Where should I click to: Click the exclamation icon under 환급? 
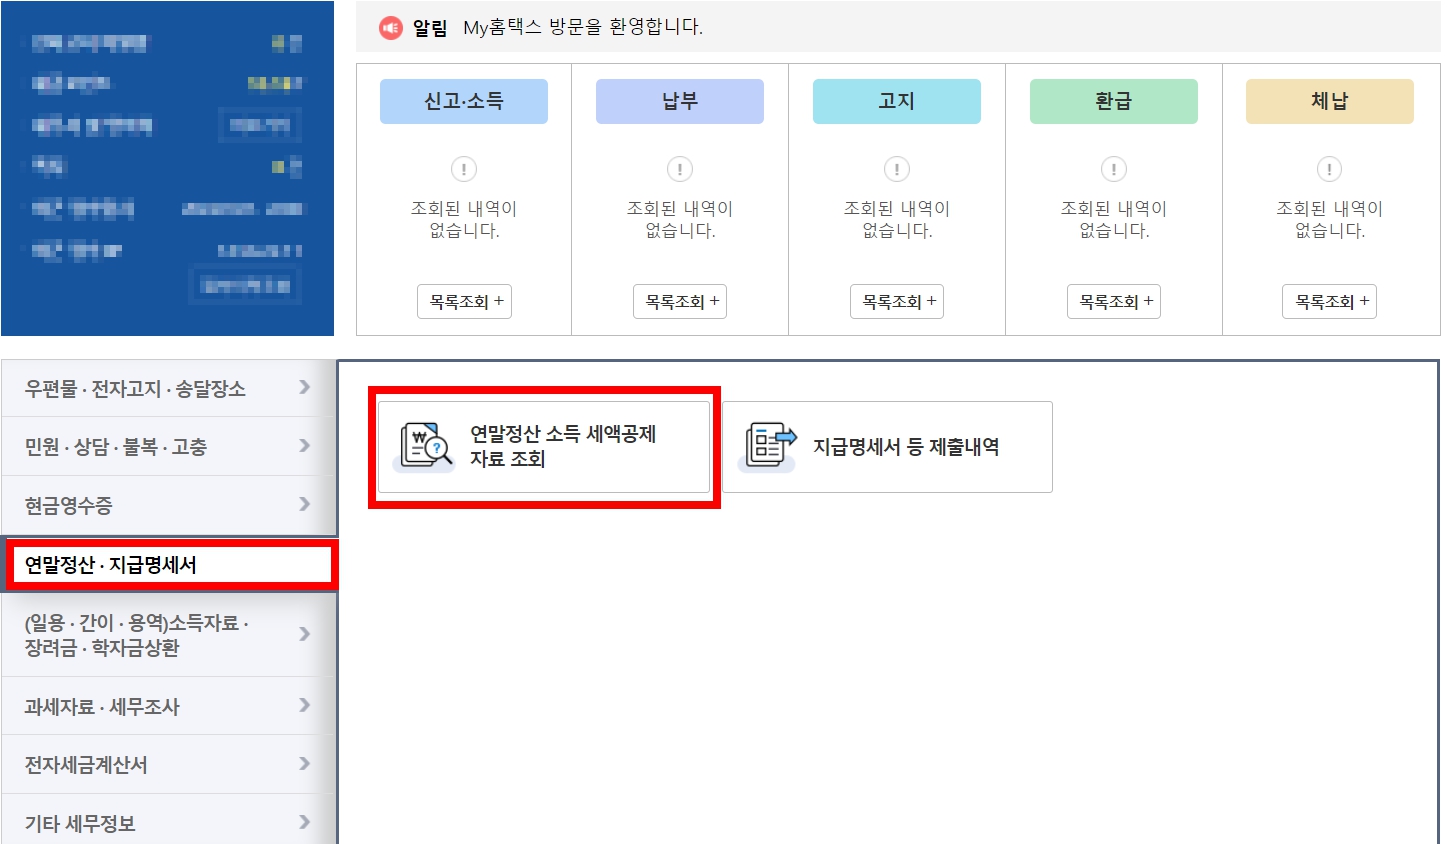point(1113,169)
